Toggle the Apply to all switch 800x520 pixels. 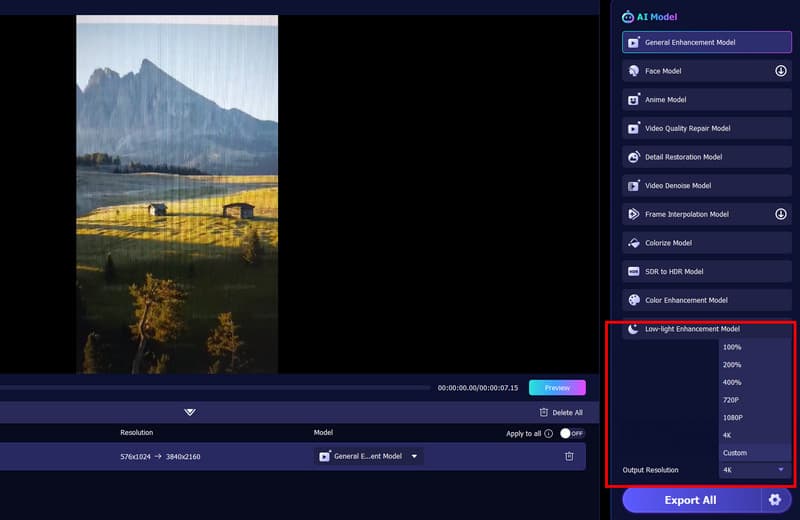572,433
